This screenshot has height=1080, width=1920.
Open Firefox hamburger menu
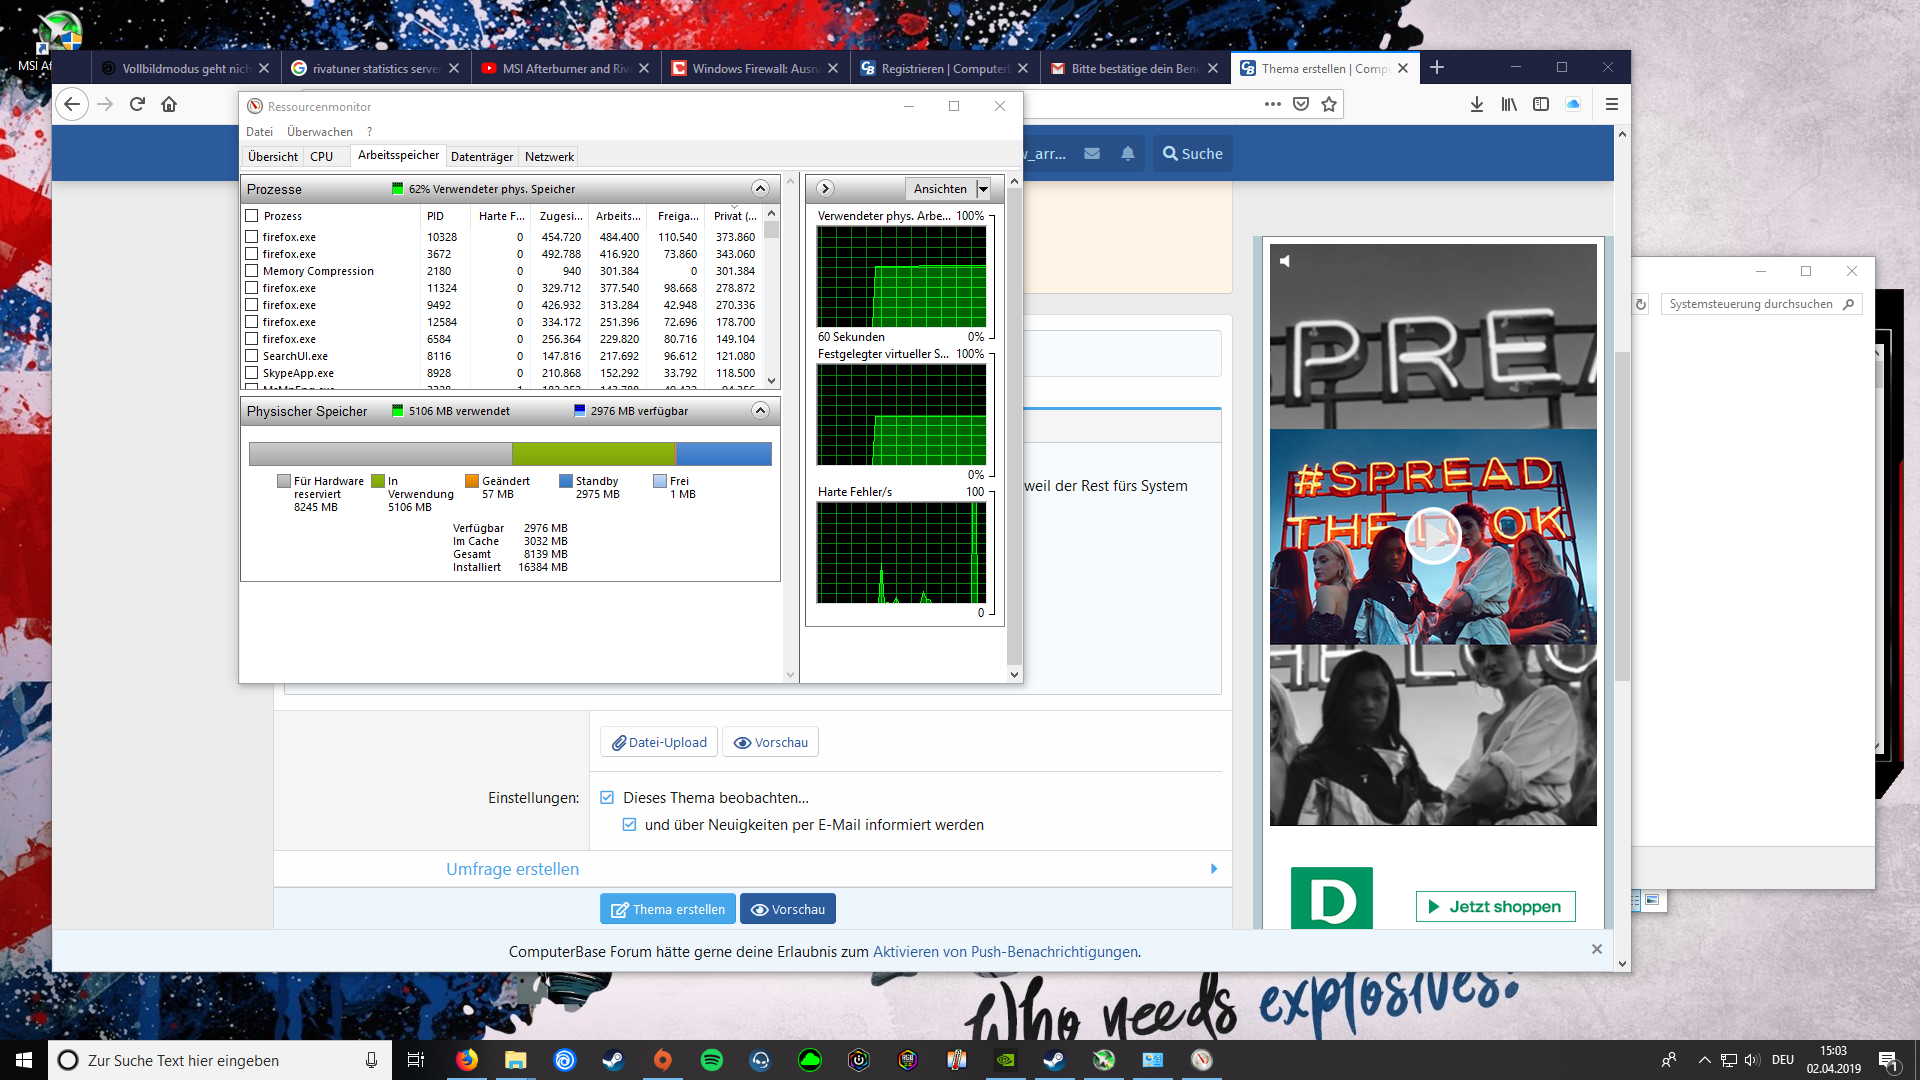pyautogui.click(x=1612, y=104)
